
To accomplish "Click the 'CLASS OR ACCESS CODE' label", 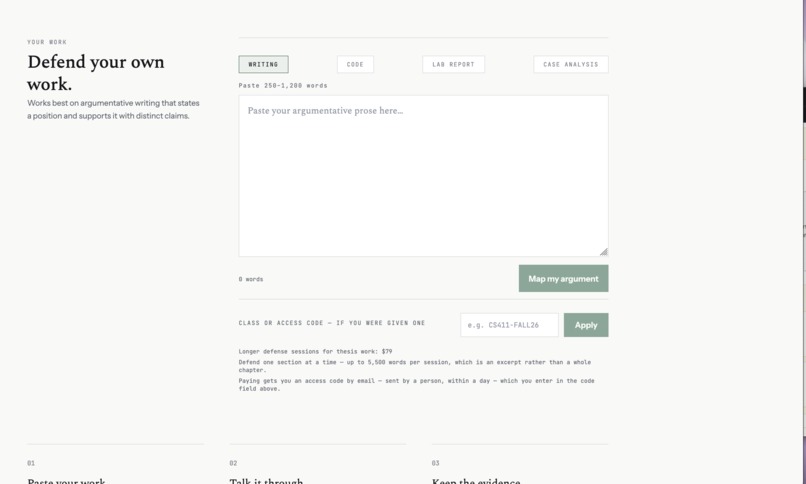I will pyautogui.click(x=332, y=323).
